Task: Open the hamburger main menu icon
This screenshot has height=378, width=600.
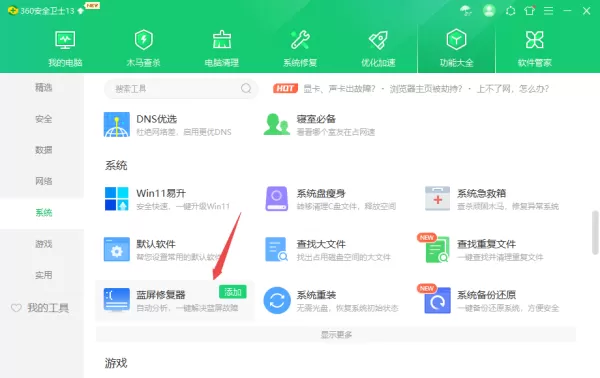Action: click(x=548, y=11)
